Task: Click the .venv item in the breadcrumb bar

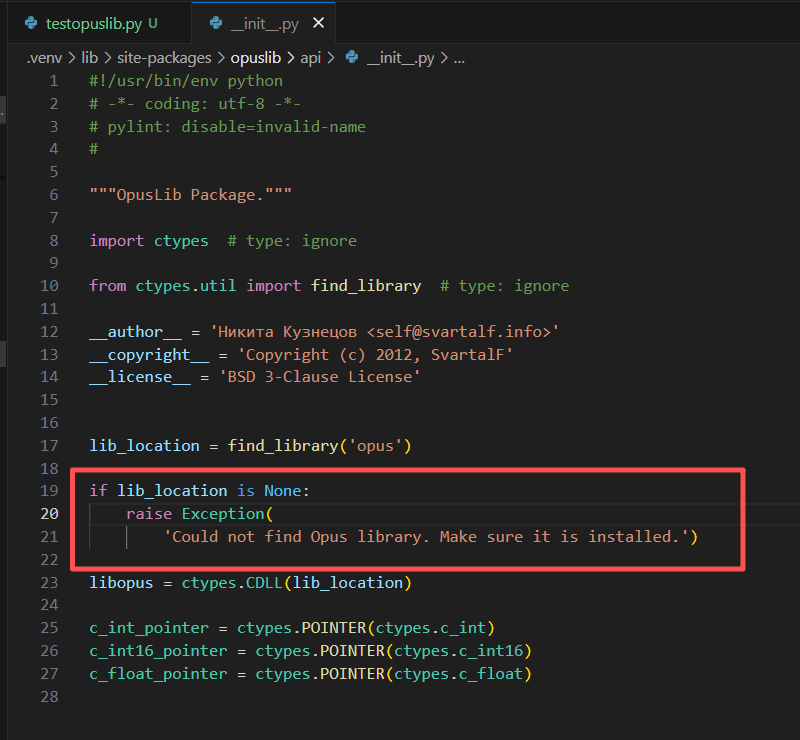Action: pyautogui.click(x=42, y=57)
